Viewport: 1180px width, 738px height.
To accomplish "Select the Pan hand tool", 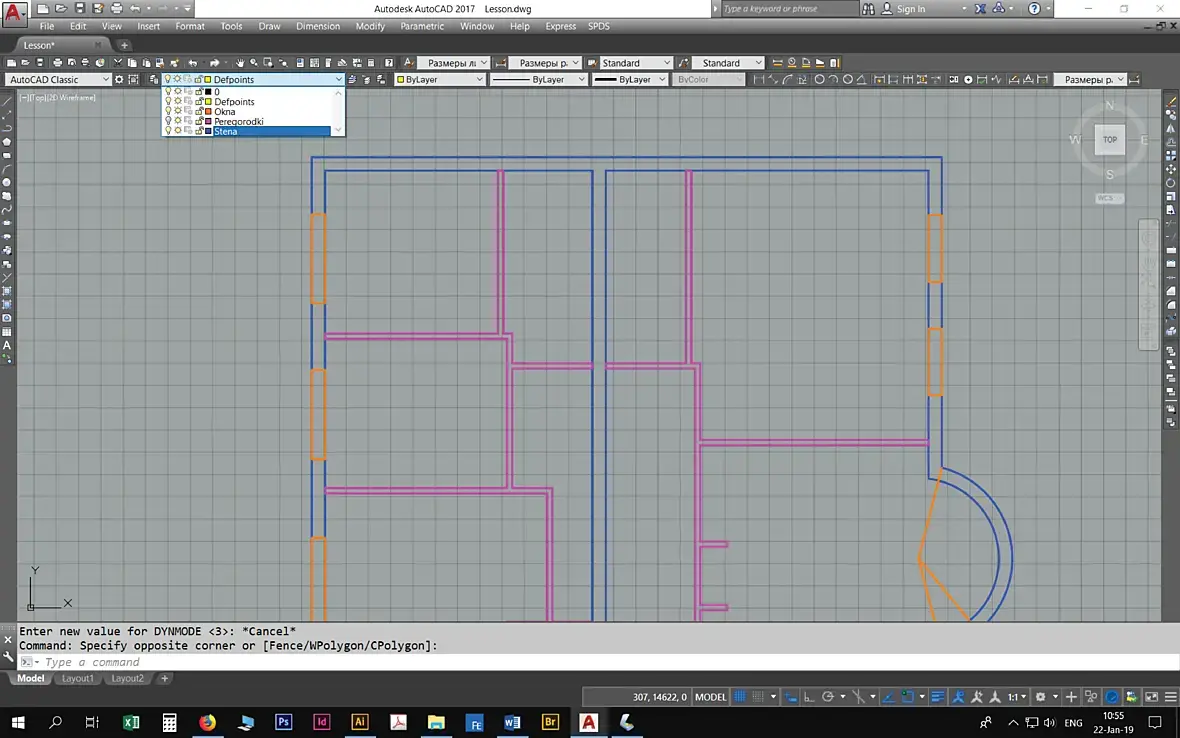I will tap(239, 62).
